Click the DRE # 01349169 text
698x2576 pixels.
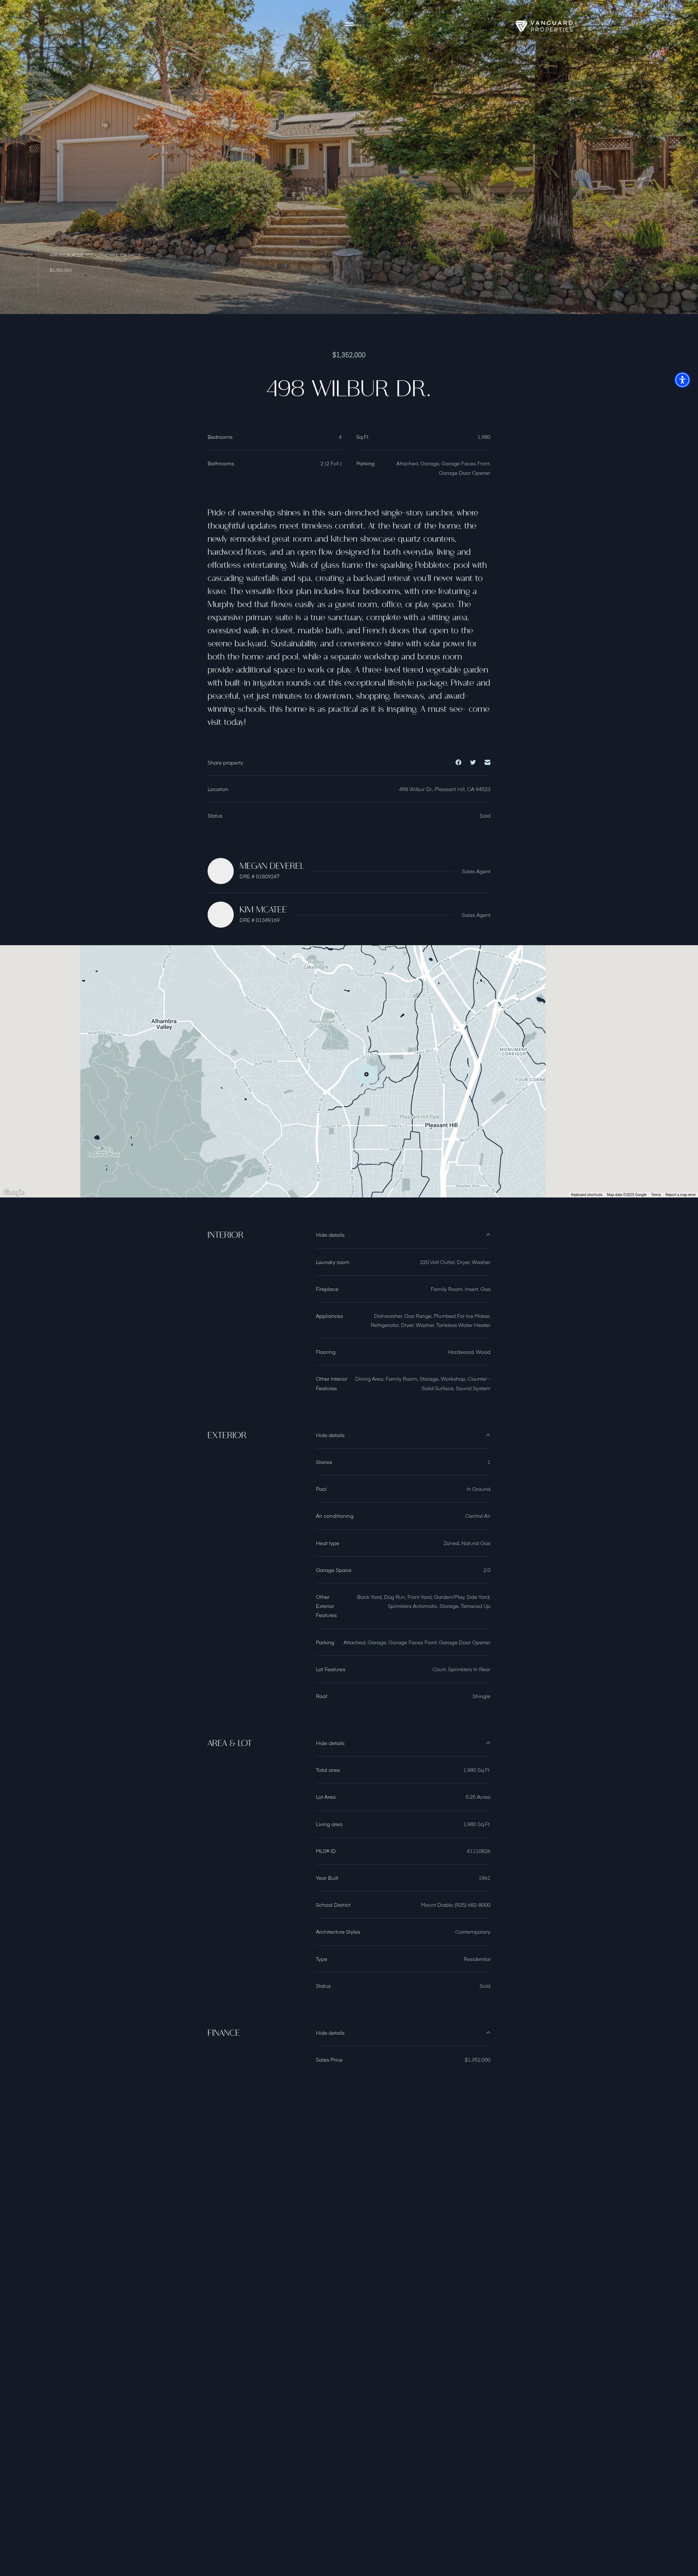click(259, 920)
